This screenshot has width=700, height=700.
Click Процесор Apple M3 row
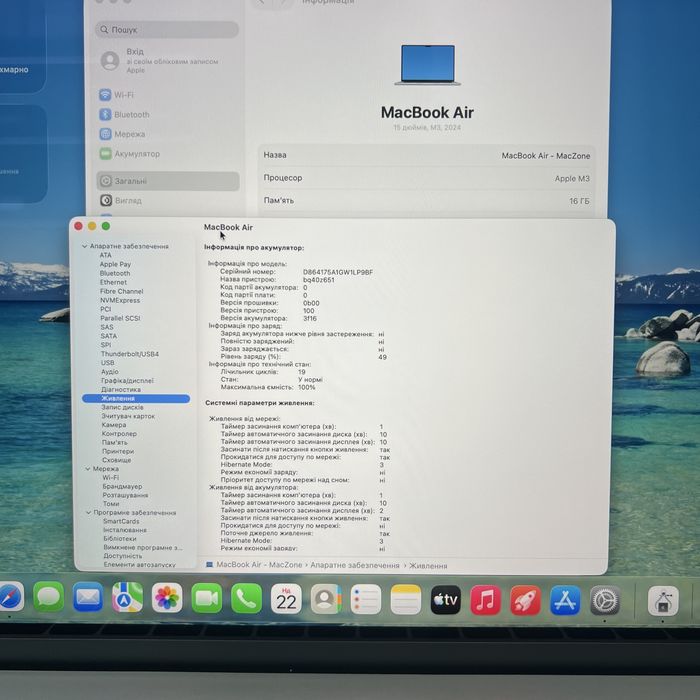[426, 178]
